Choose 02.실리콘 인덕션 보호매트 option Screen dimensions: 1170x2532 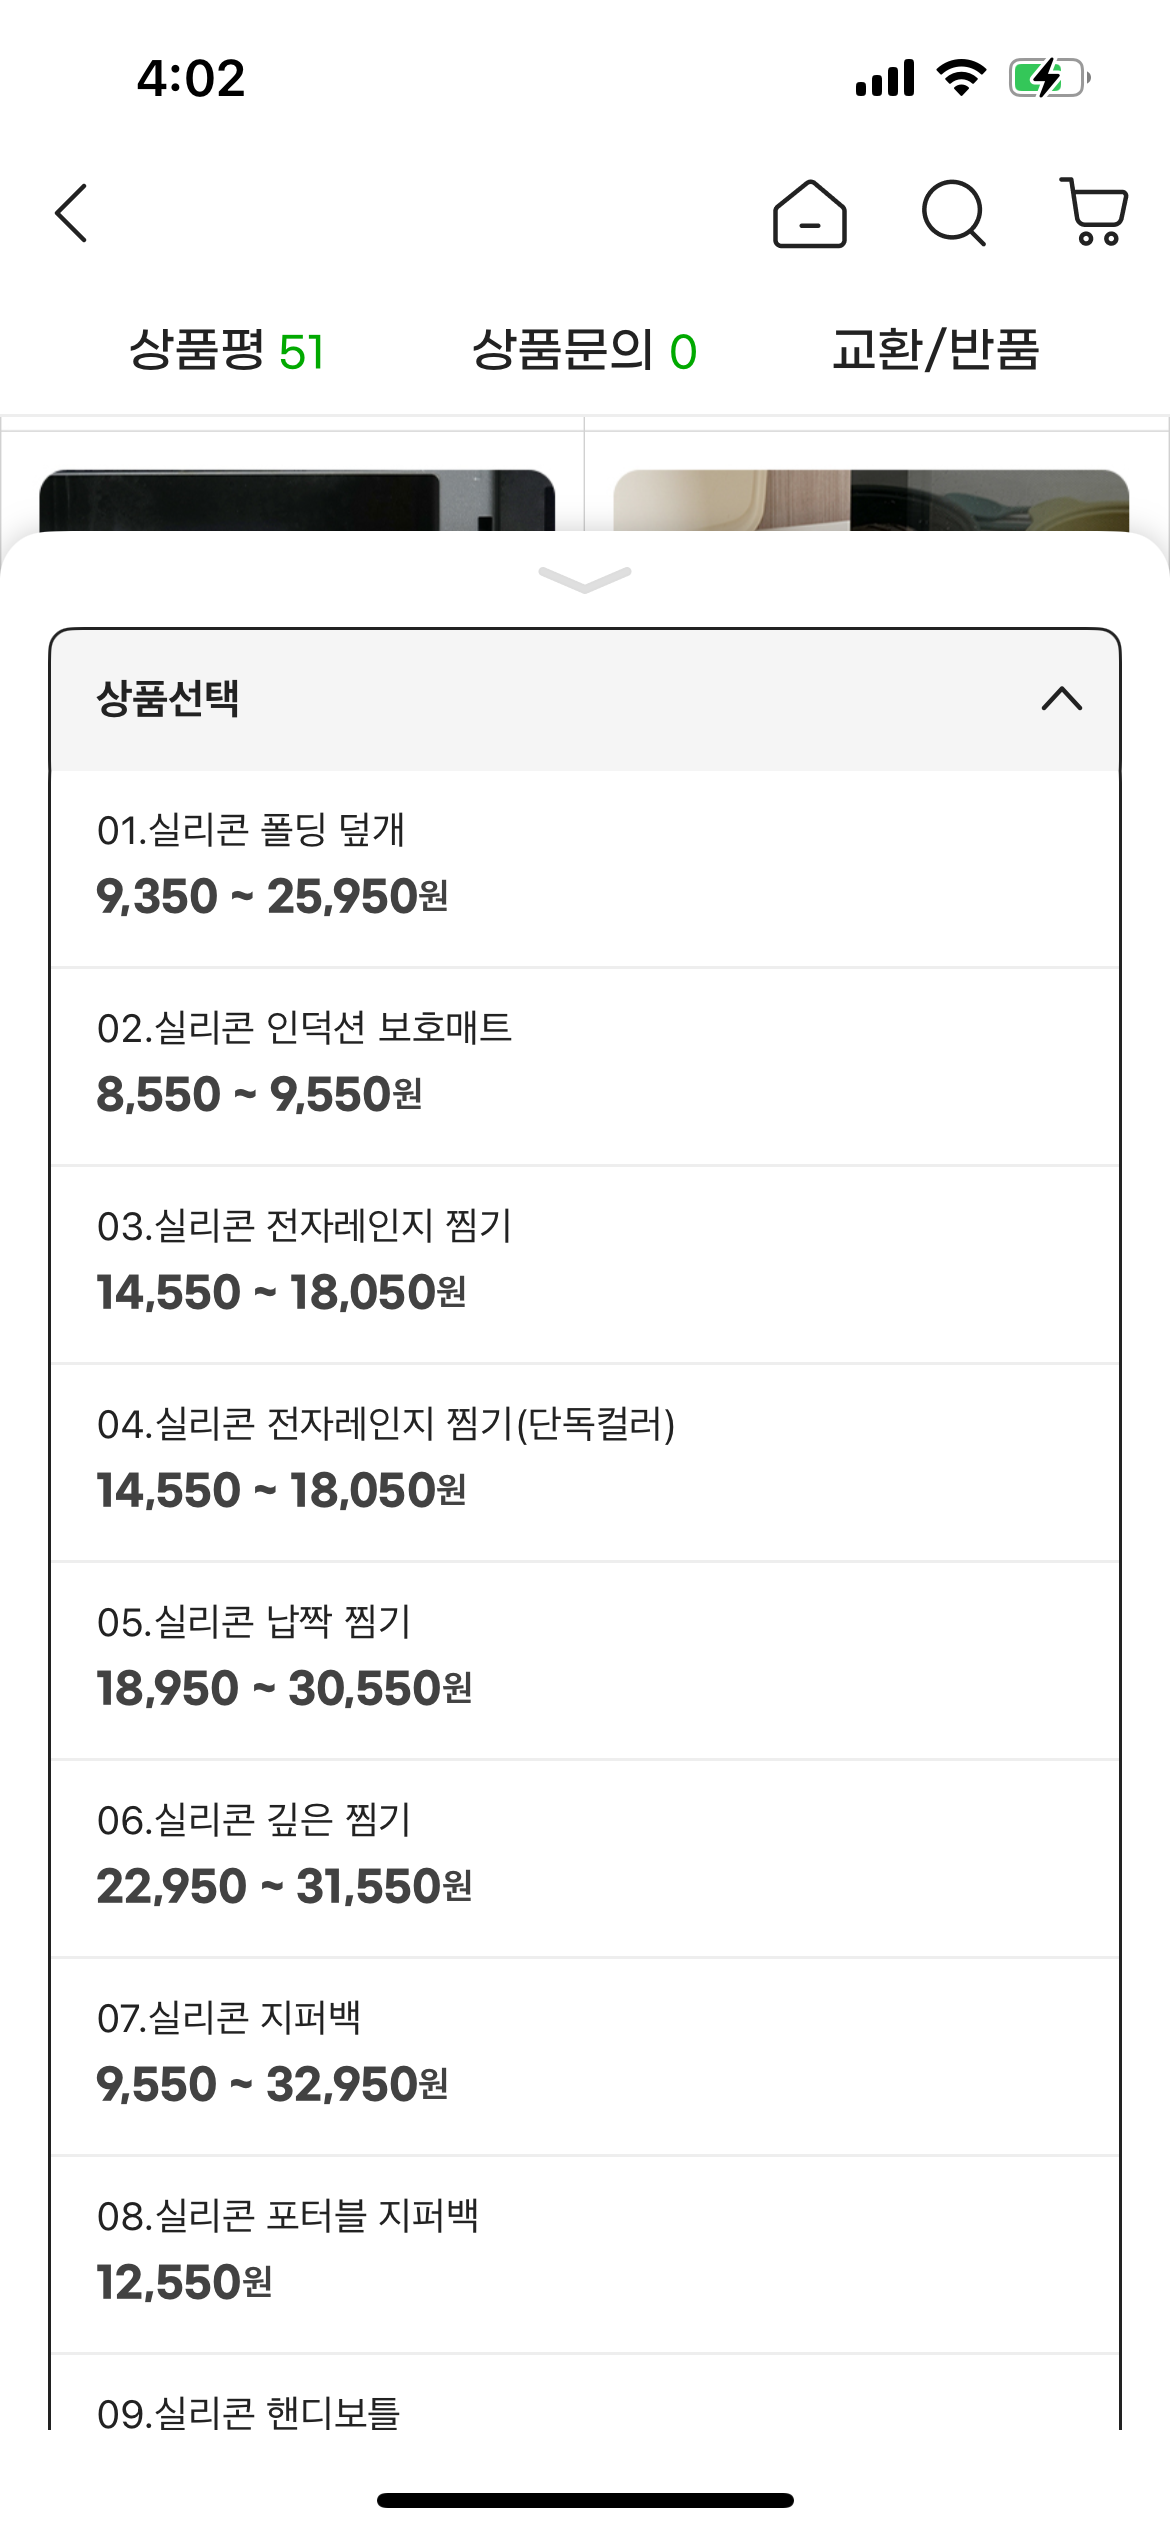(584, 1064)
